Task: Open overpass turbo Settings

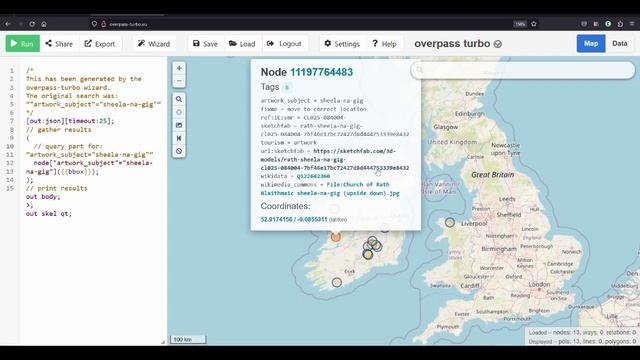Action: (x=342, y=44)
